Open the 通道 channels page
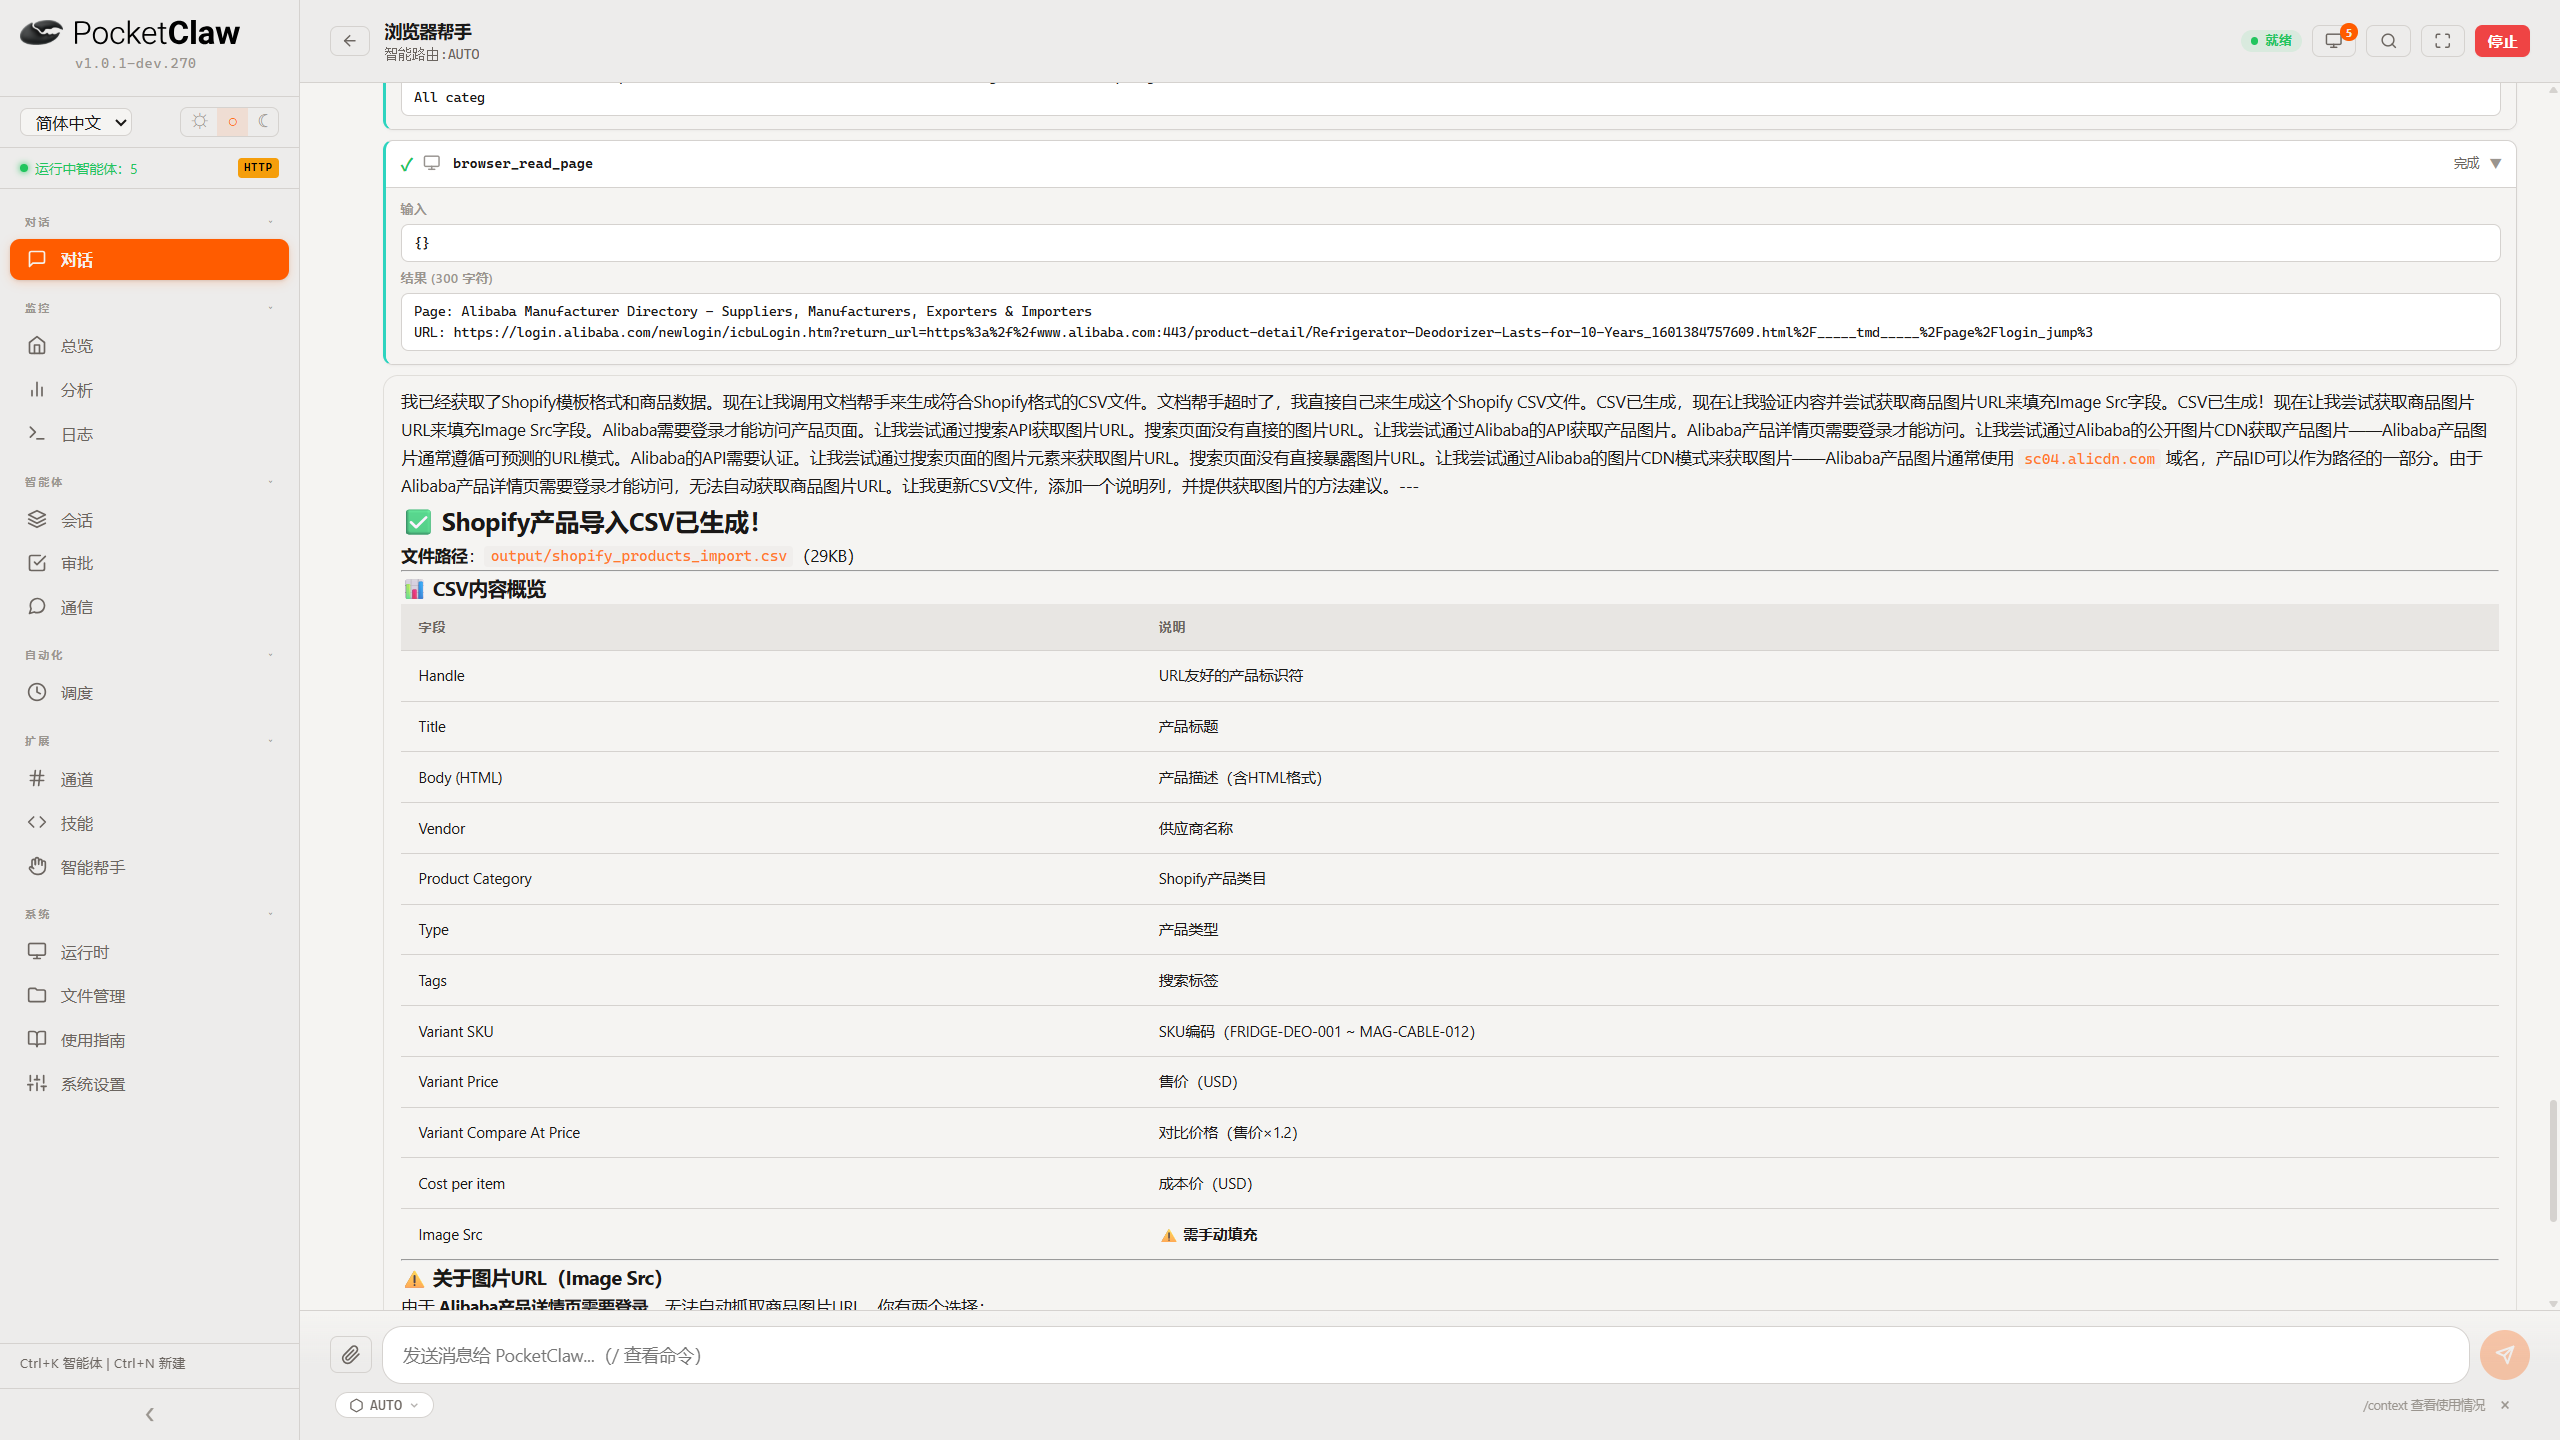 click(x=149, y=779)
